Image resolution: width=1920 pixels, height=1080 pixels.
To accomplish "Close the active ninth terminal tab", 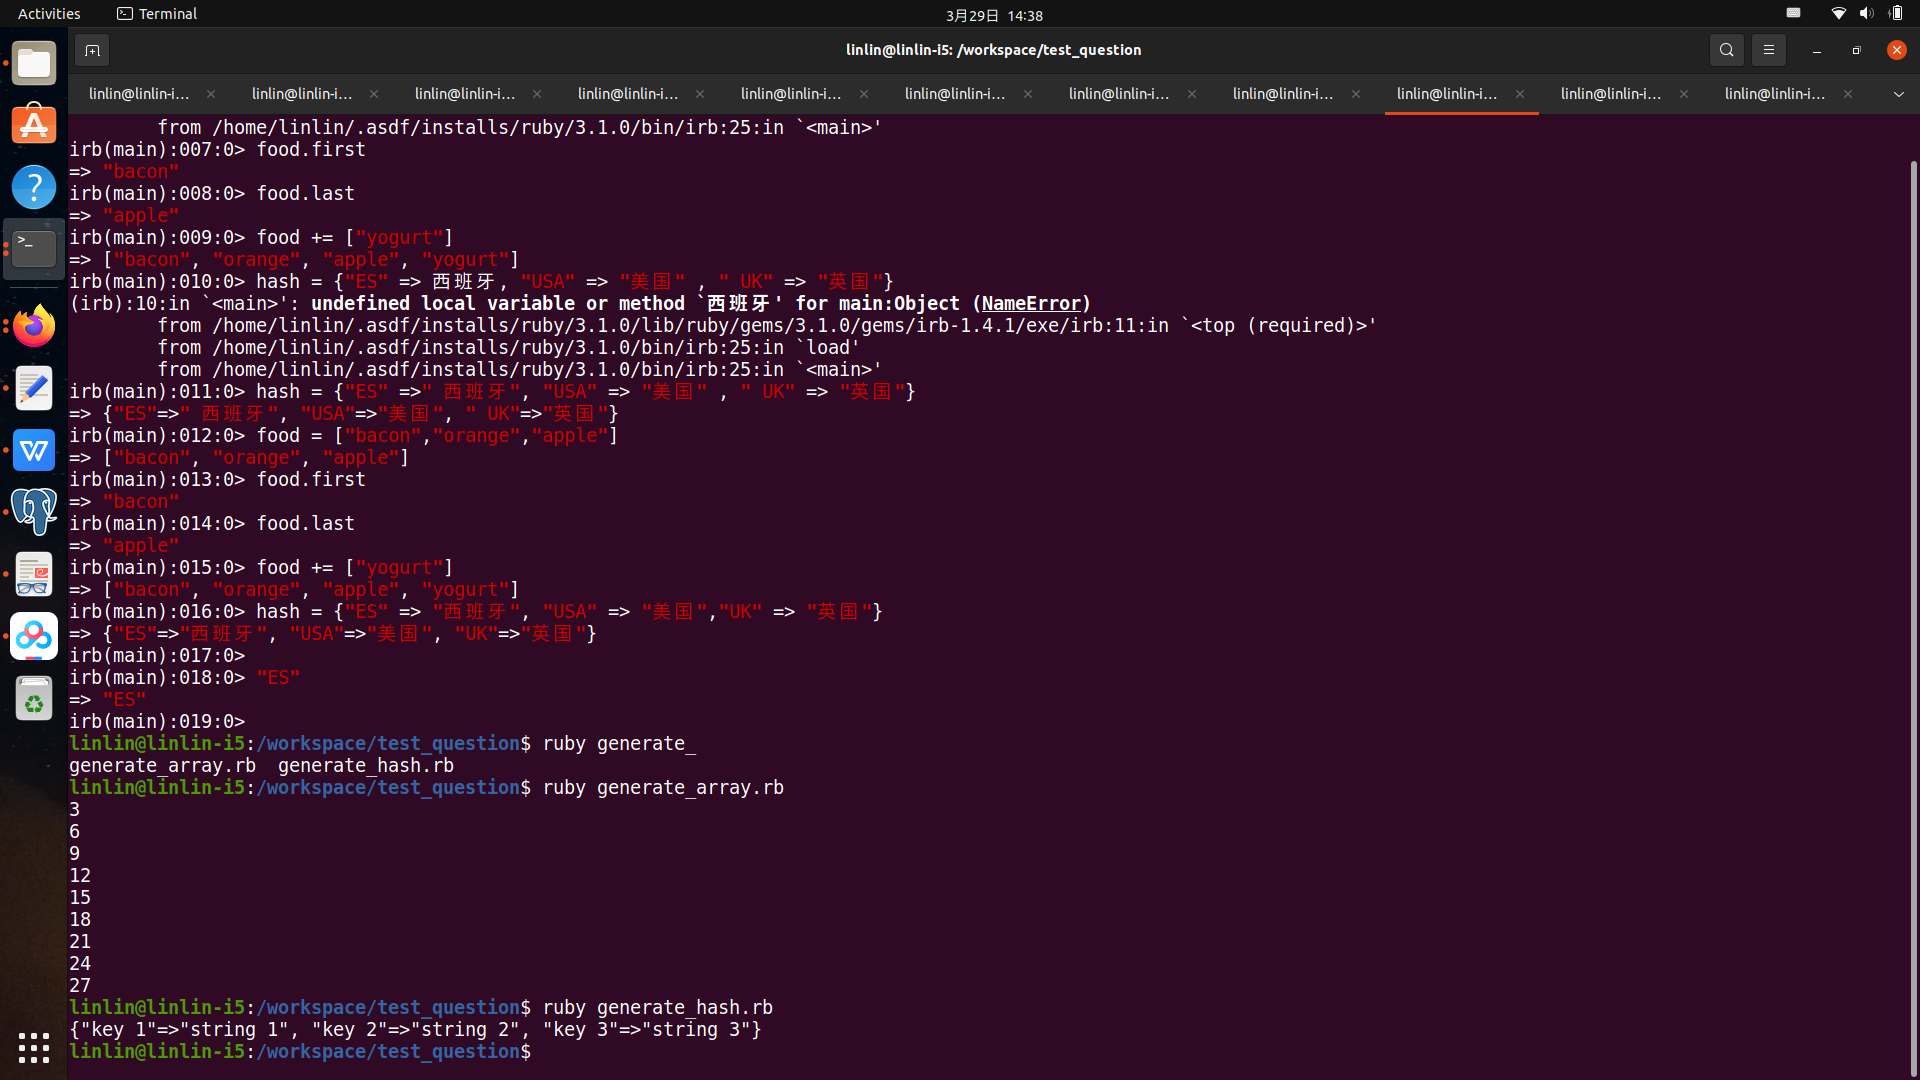I will [x=1520, y=94].
